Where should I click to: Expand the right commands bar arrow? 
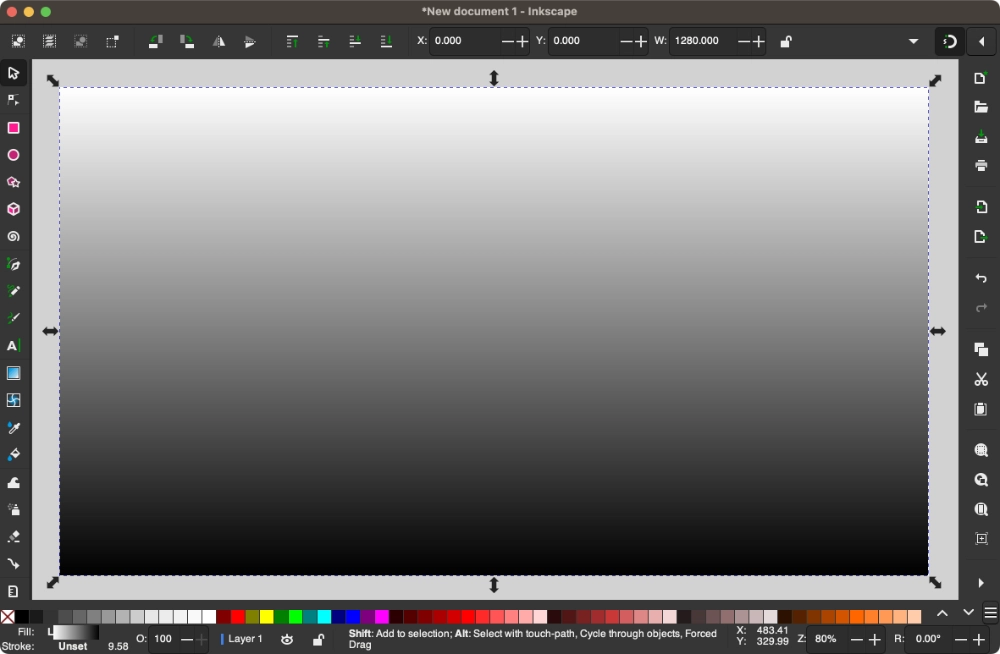coord(981,583)
